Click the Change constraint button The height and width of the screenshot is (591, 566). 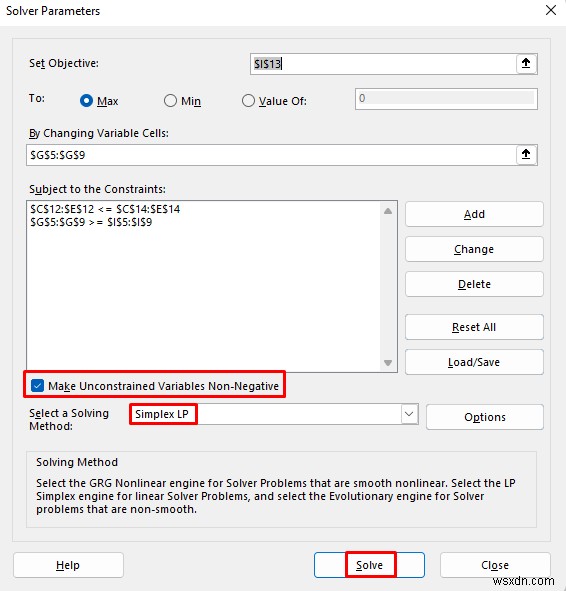474,249
